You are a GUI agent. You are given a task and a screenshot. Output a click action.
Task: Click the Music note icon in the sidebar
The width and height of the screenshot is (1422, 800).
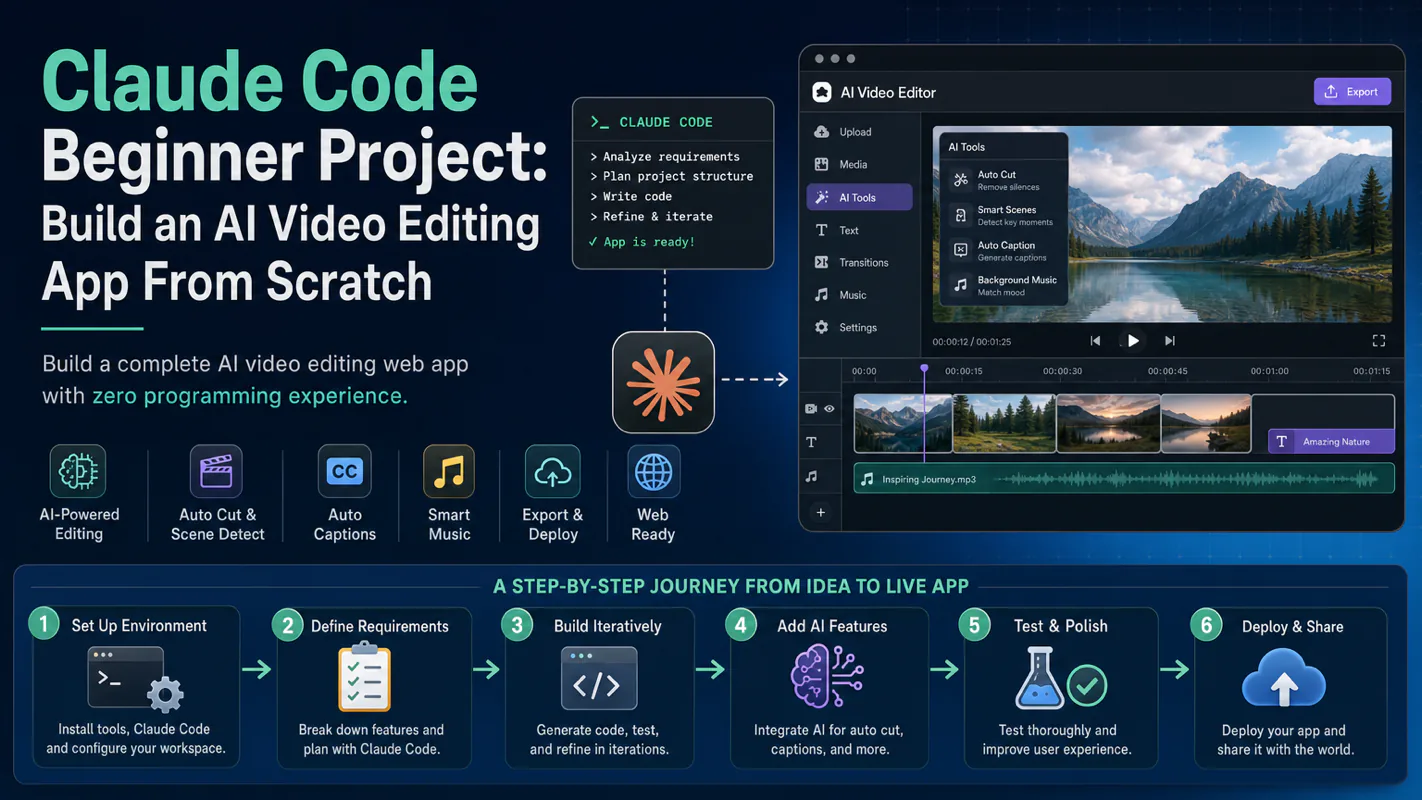click(822, 295)
